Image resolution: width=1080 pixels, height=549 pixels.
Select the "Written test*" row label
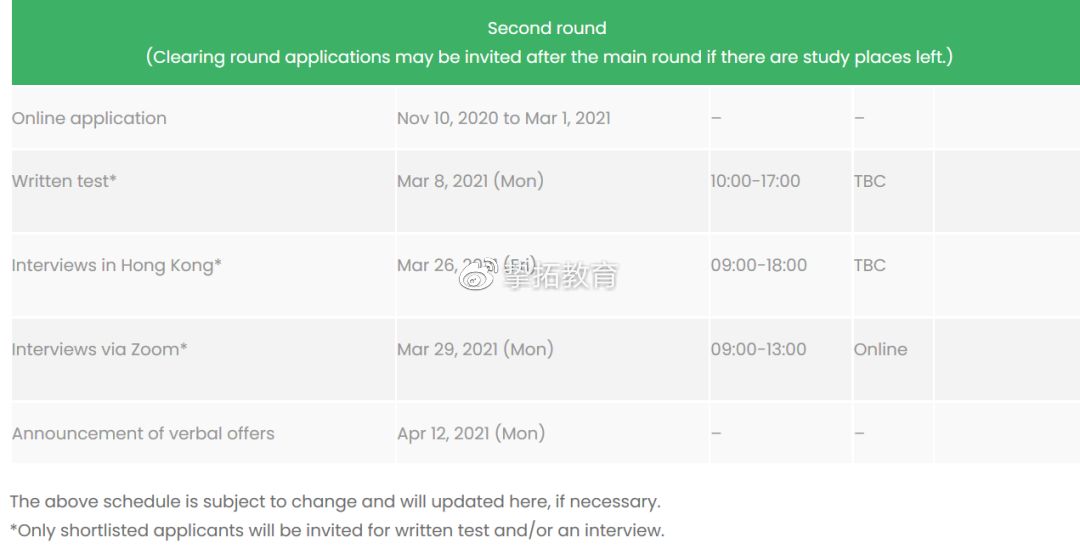(x=64, y=181)
